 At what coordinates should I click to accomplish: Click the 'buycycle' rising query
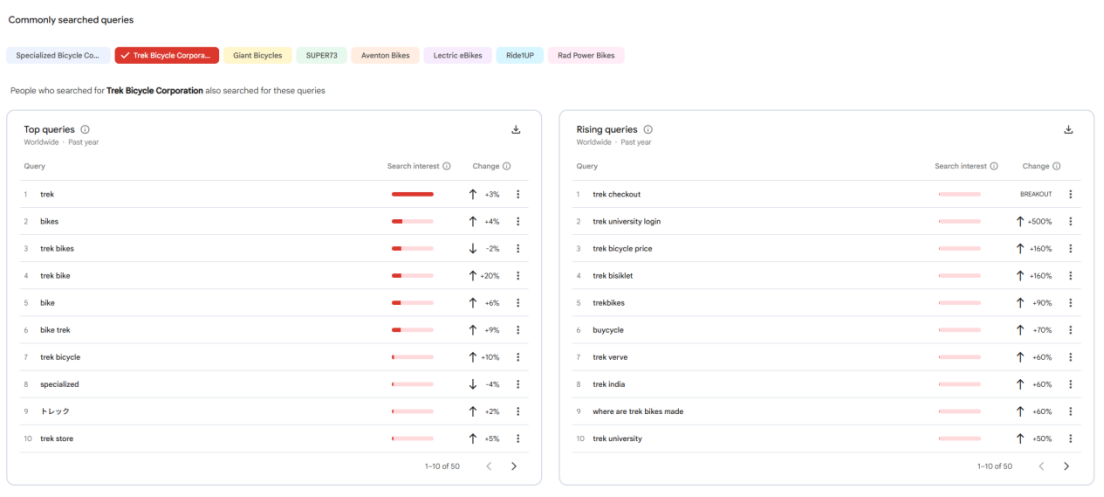click(608, 330)
